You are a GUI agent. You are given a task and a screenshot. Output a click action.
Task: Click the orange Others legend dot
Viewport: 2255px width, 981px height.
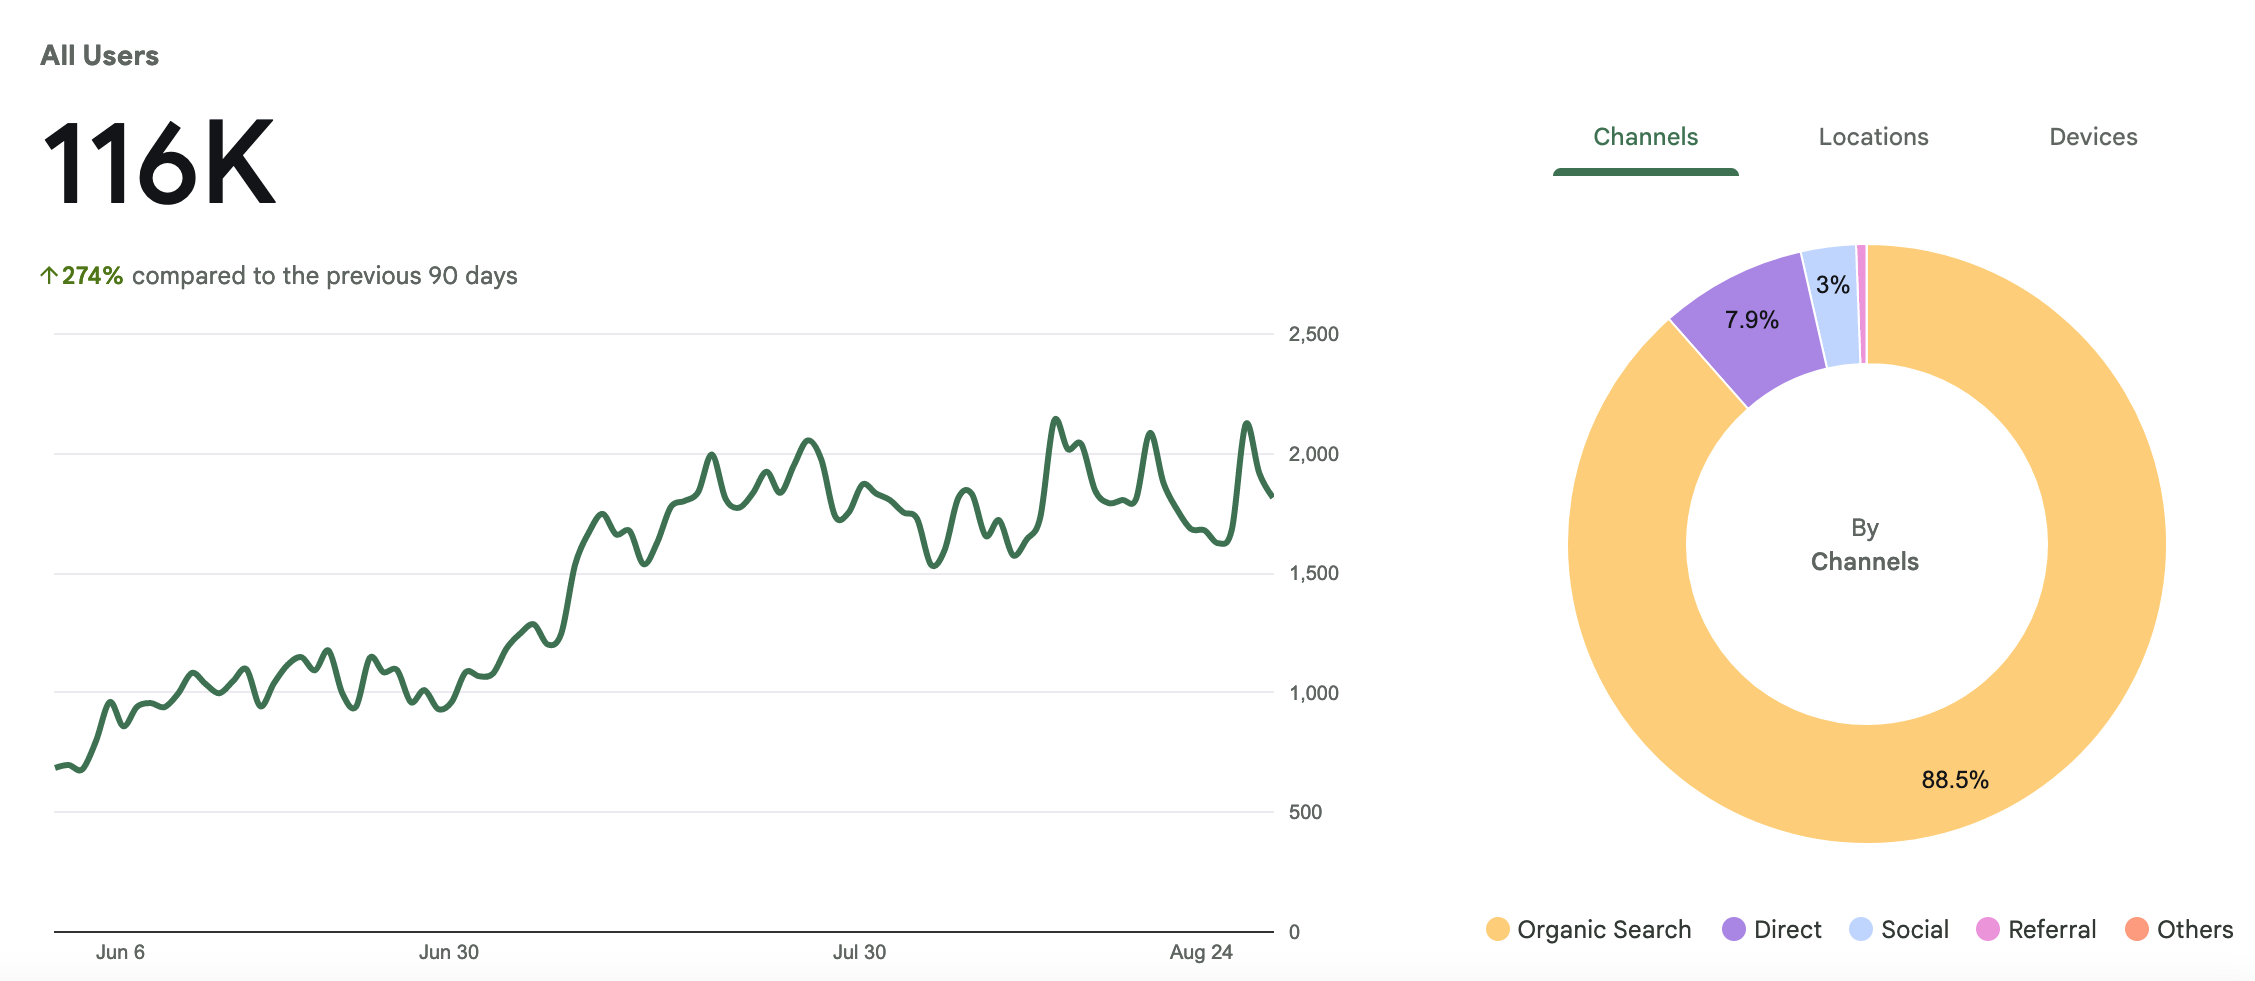point(2136,929)
